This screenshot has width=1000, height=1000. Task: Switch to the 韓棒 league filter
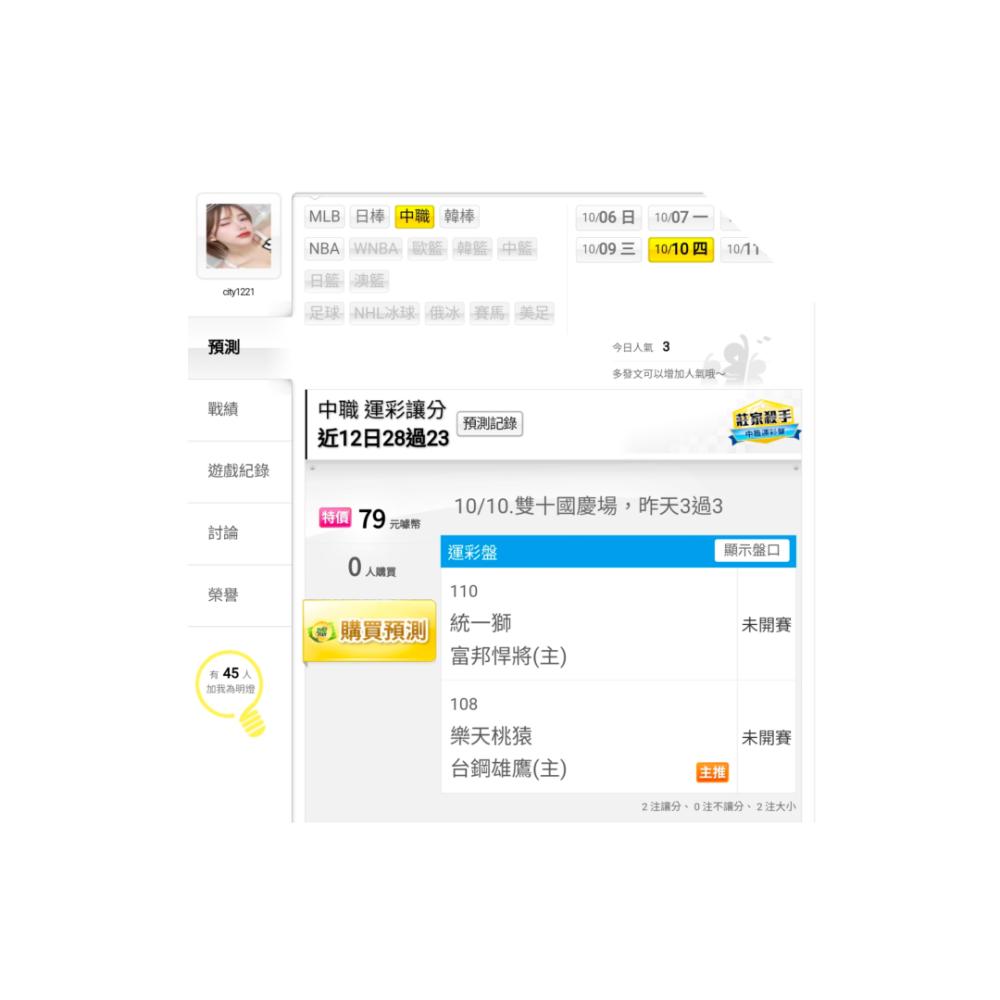[459, 217]
